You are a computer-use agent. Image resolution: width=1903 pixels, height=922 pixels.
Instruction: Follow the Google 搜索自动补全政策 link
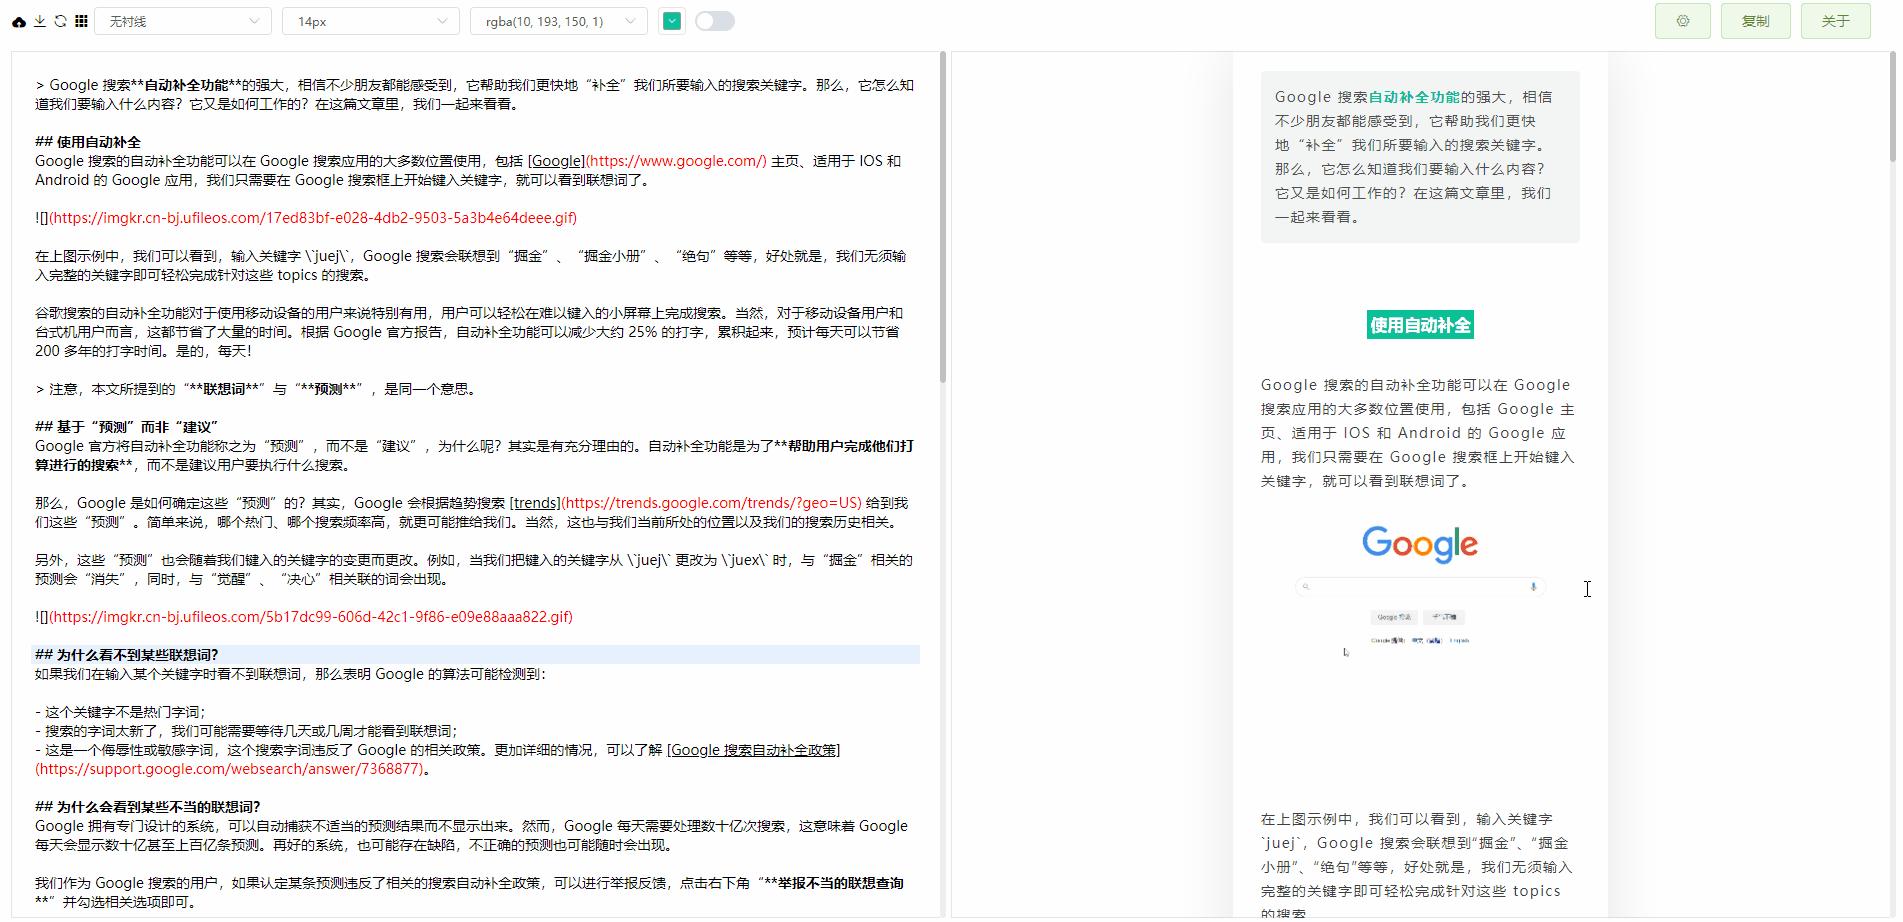click(x=753, y=750)
